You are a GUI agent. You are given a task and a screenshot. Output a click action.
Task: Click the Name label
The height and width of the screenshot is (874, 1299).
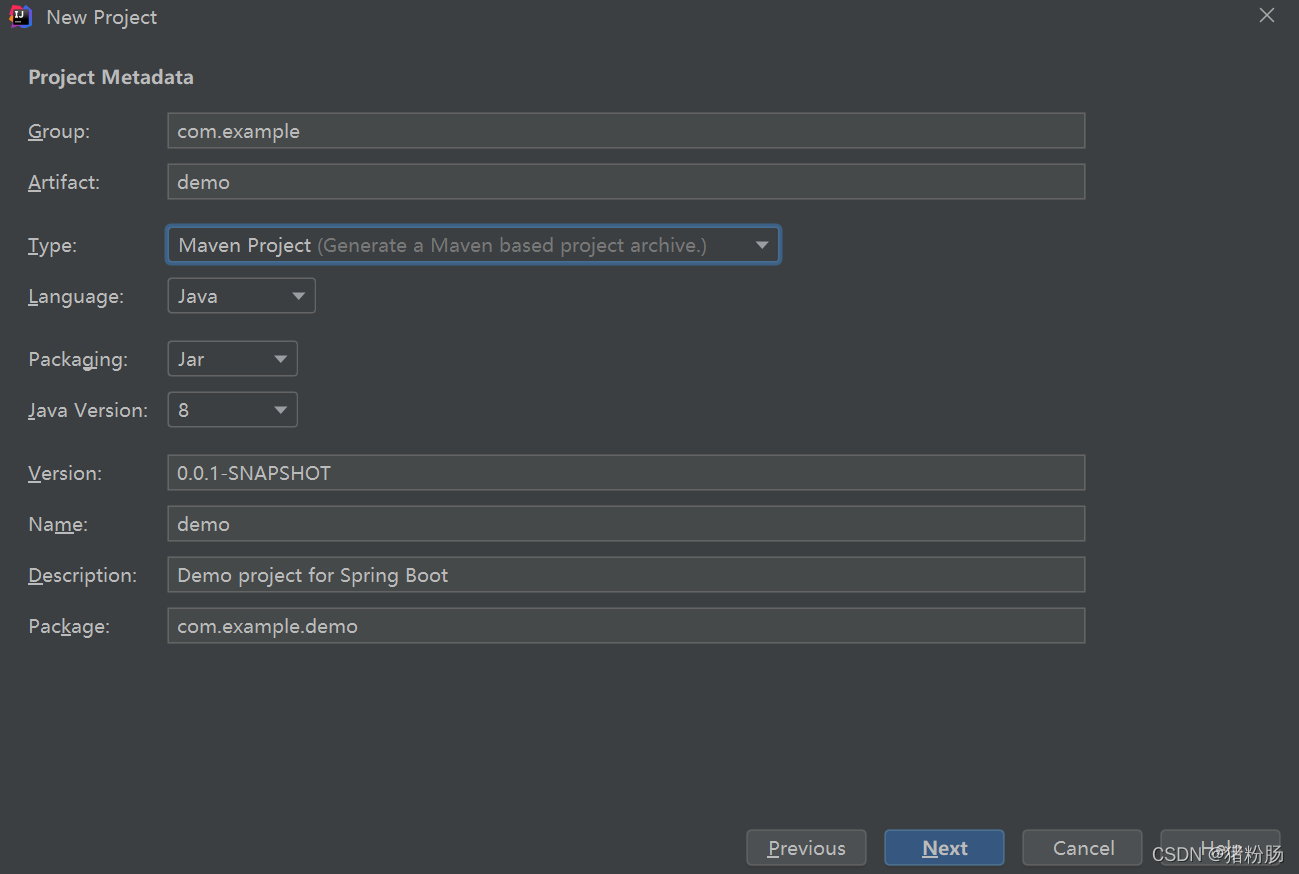[x=58, y=524]
